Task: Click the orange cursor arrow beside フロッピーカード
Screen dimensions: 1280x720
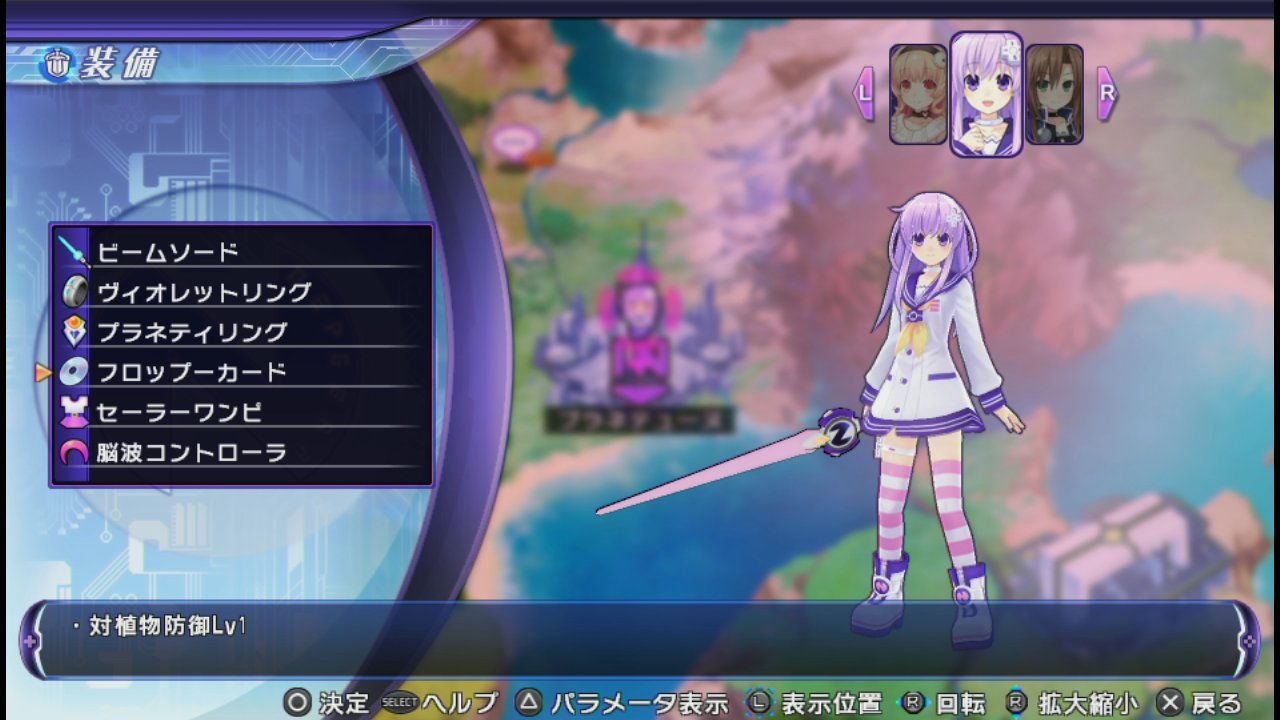Action: (43, 372)
